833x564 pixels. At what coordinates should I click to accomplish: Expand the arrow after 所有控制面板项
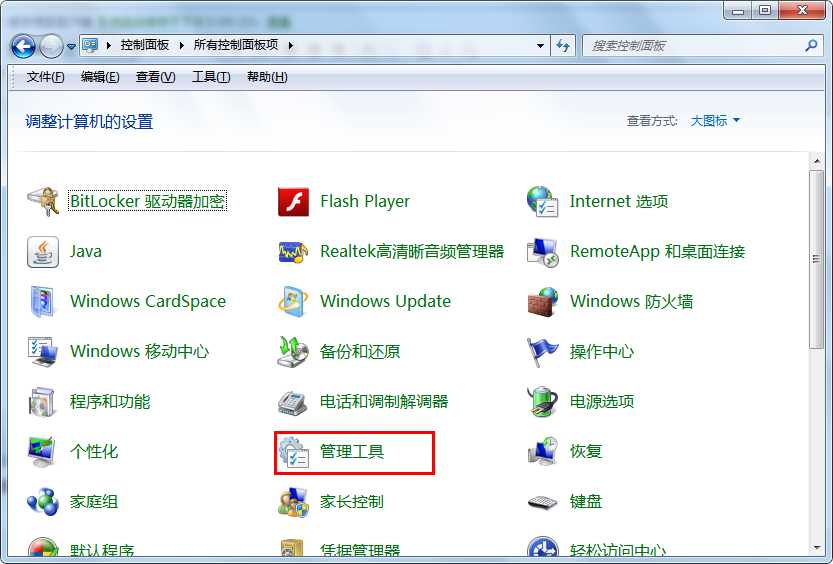pyautogui.click(x=291, y=46)
